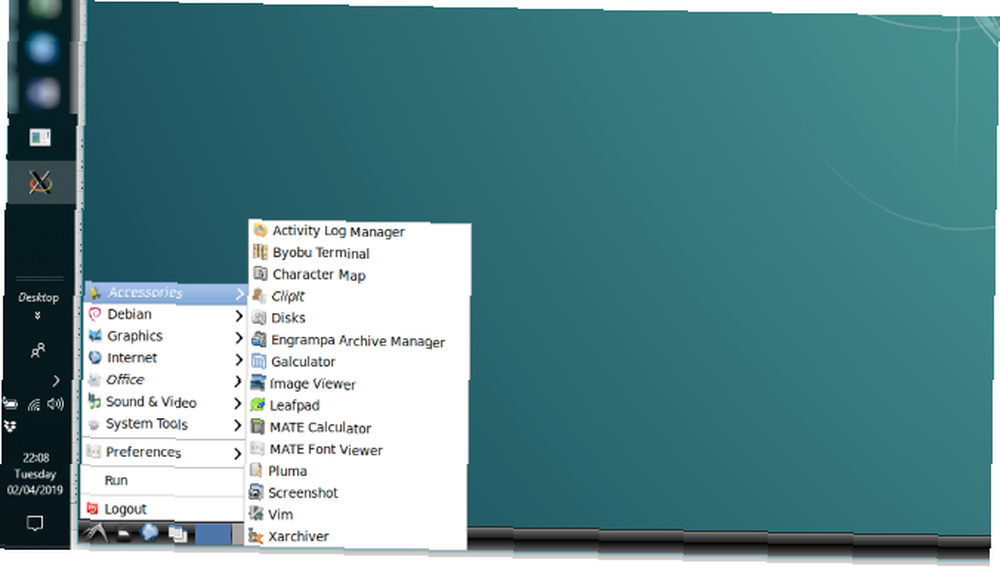Click the MATE Calculator icon
Screen dimensions: 1000x569
[x=258, y=427]
